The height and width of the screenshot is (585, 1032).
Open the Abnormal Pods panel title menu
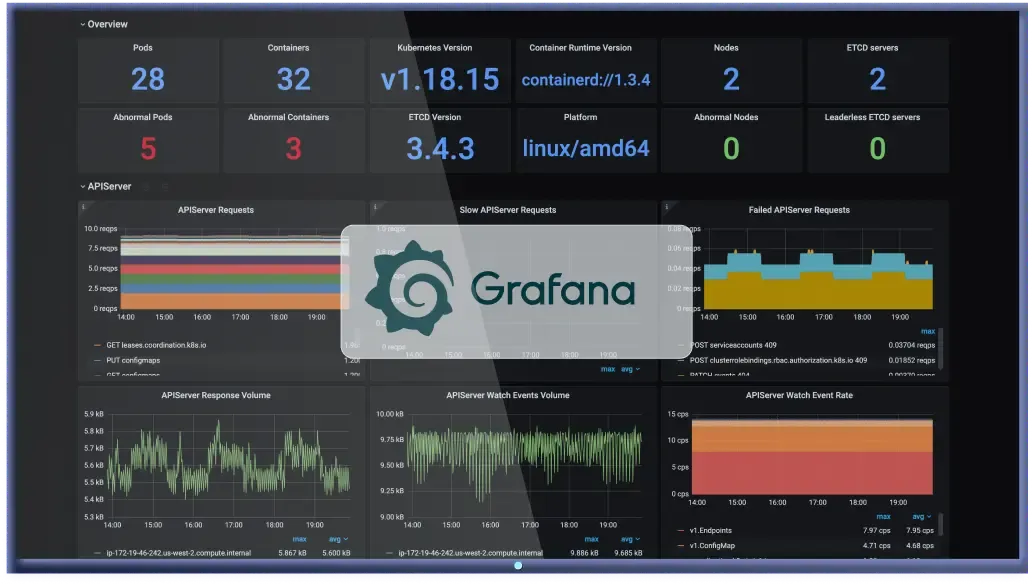143,118
